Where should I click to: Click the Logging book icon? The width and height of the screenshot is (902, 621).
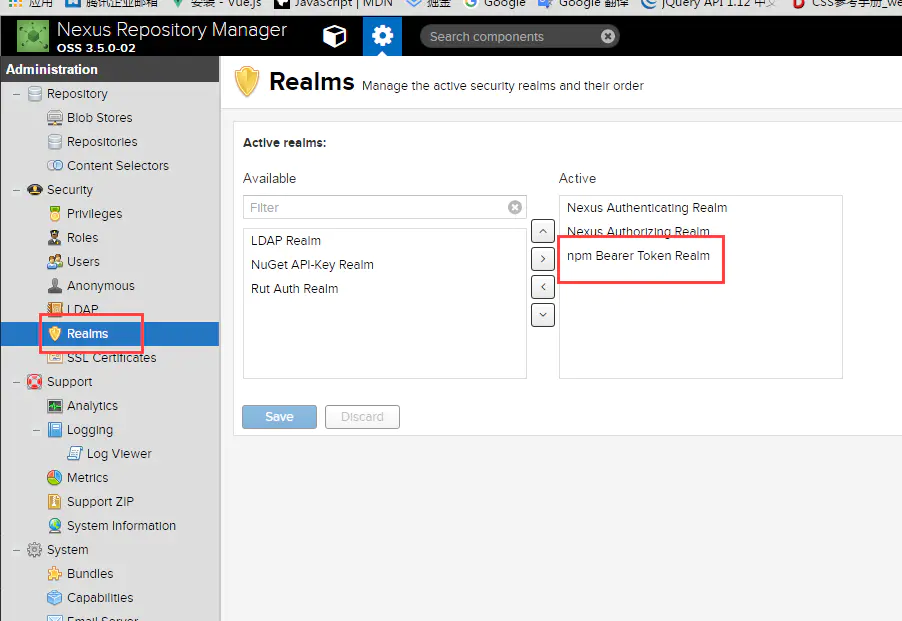click(55, 430)
